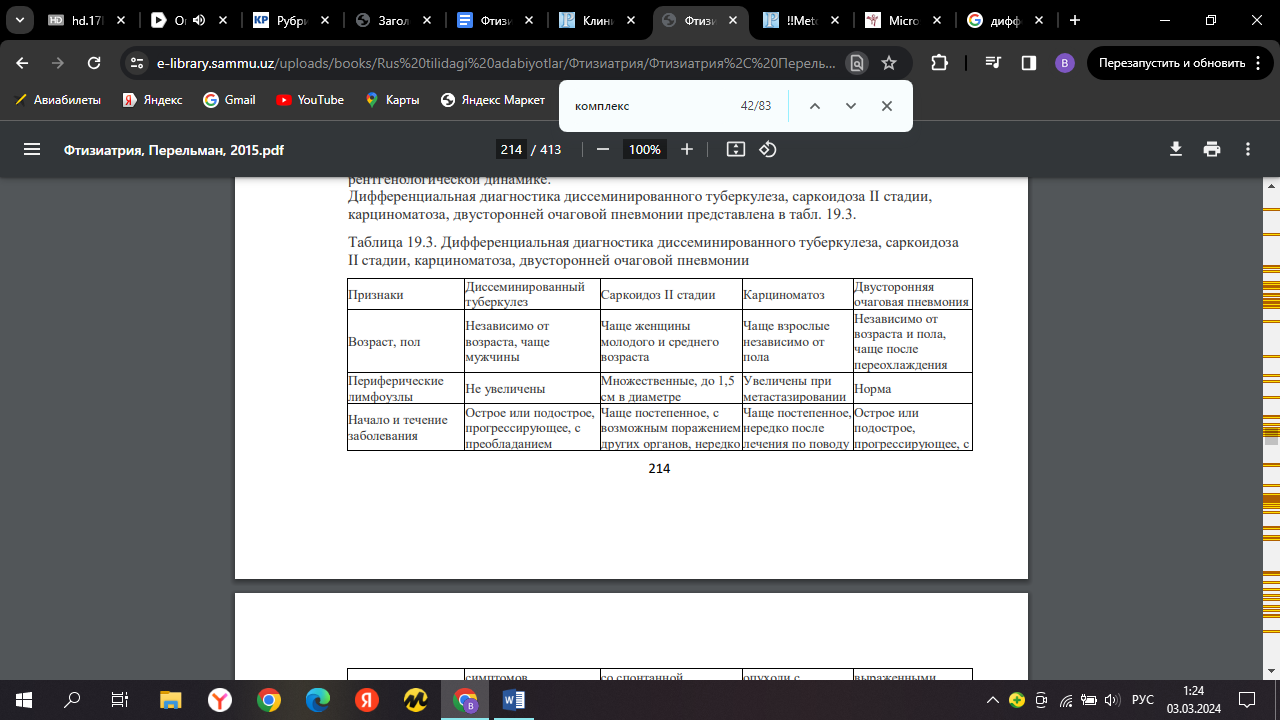The height and width of the screenshot is (720, 1280).
Task: Open the notification center
Action: [x=1247, y=700]
